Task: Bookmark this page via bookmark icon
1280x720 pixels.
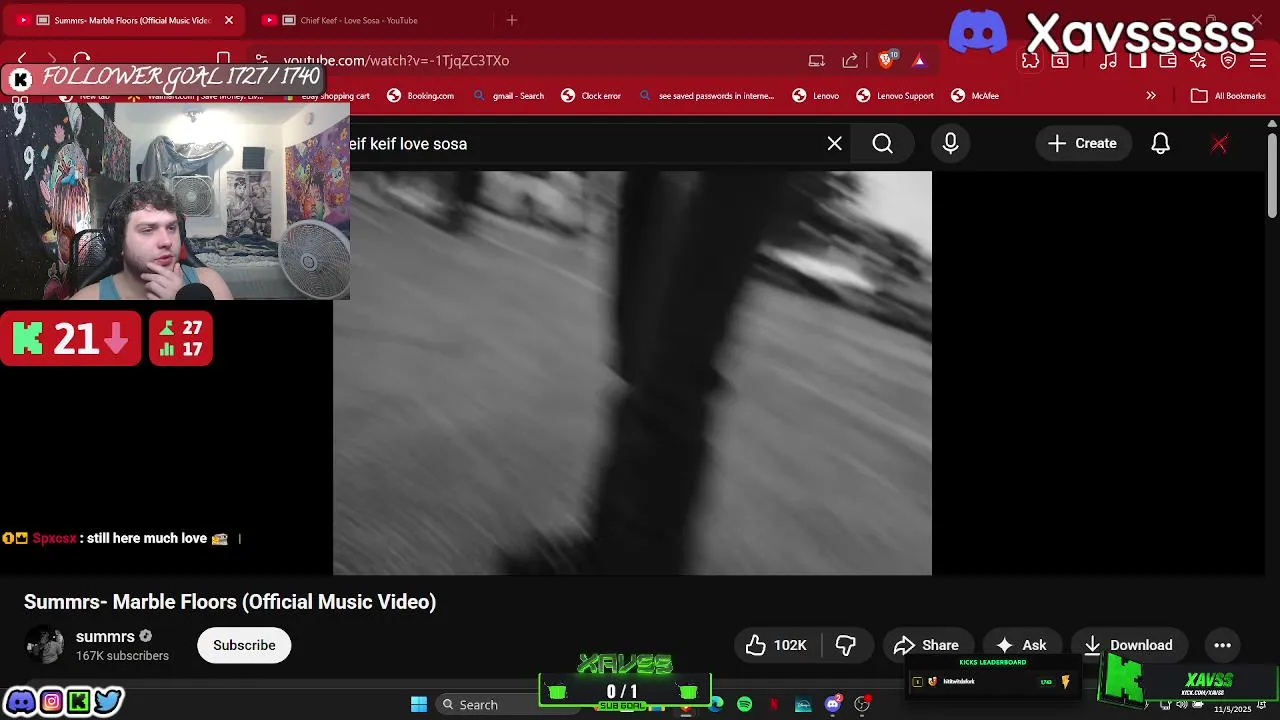Action: [224, 60]
